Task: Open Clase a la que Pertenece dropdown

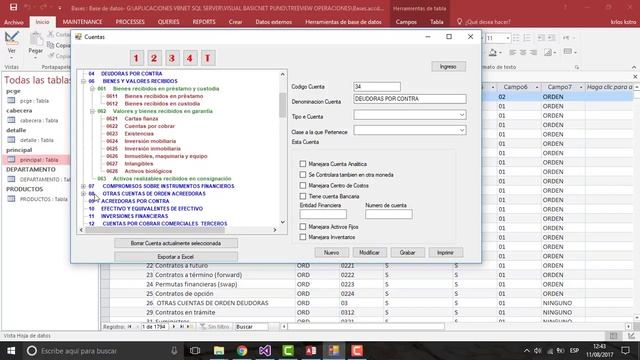Action: point(462,130)
